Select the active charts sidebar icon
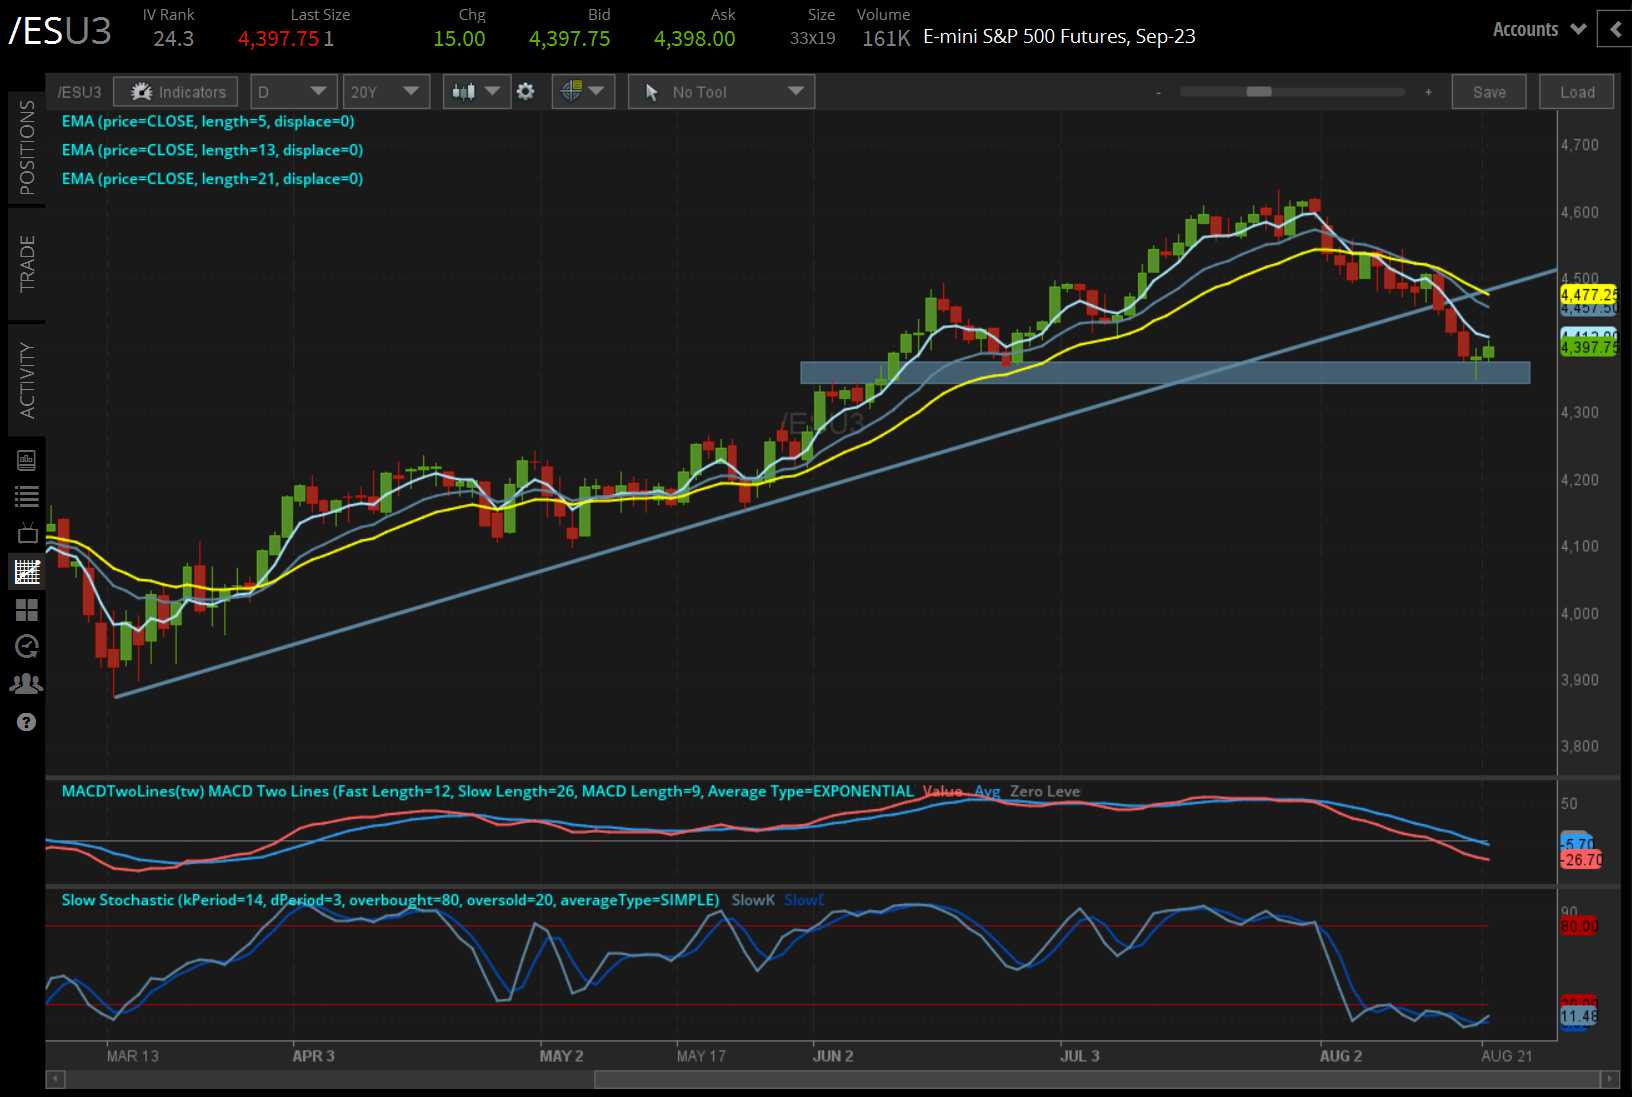This screenshot has width=1632, height=1097. (27, 571)
